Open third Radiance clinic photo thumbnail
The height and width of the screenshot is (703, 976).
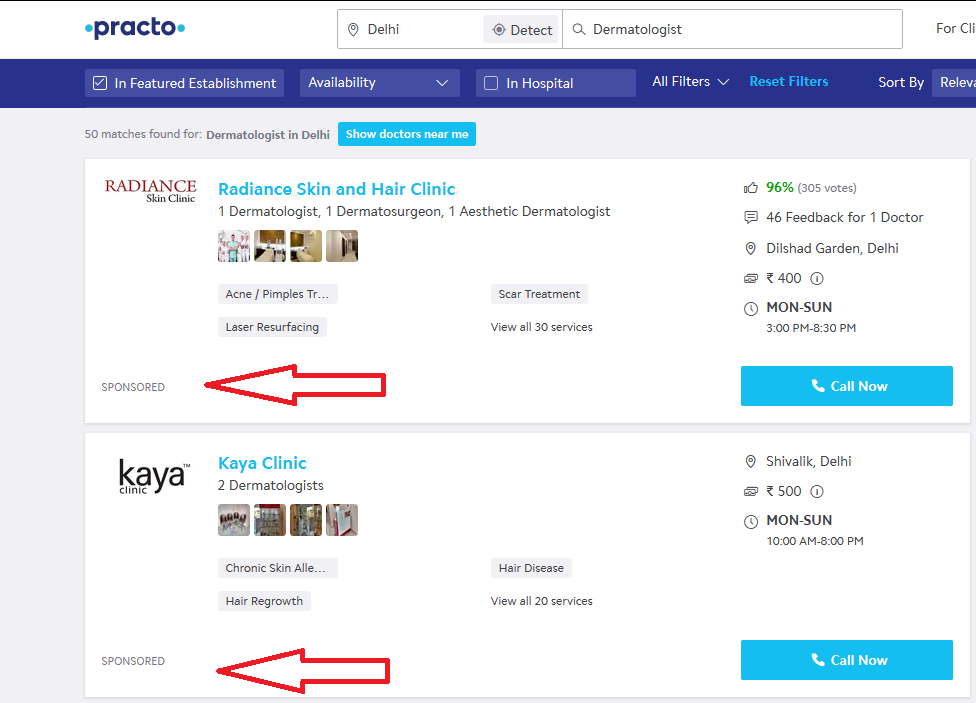pos(306,246)
